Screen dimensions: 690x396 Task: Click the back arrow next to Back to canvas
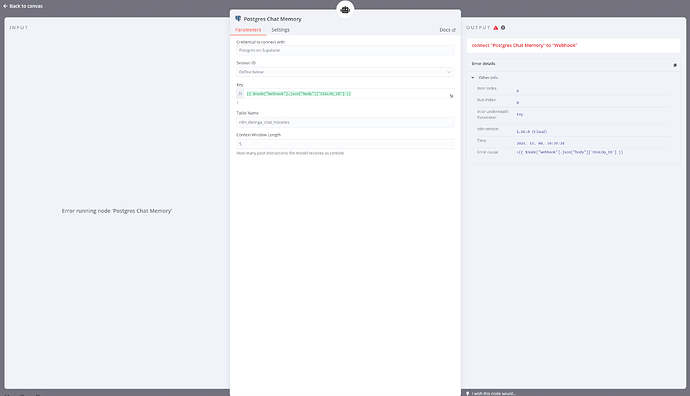tap(5, 6)
